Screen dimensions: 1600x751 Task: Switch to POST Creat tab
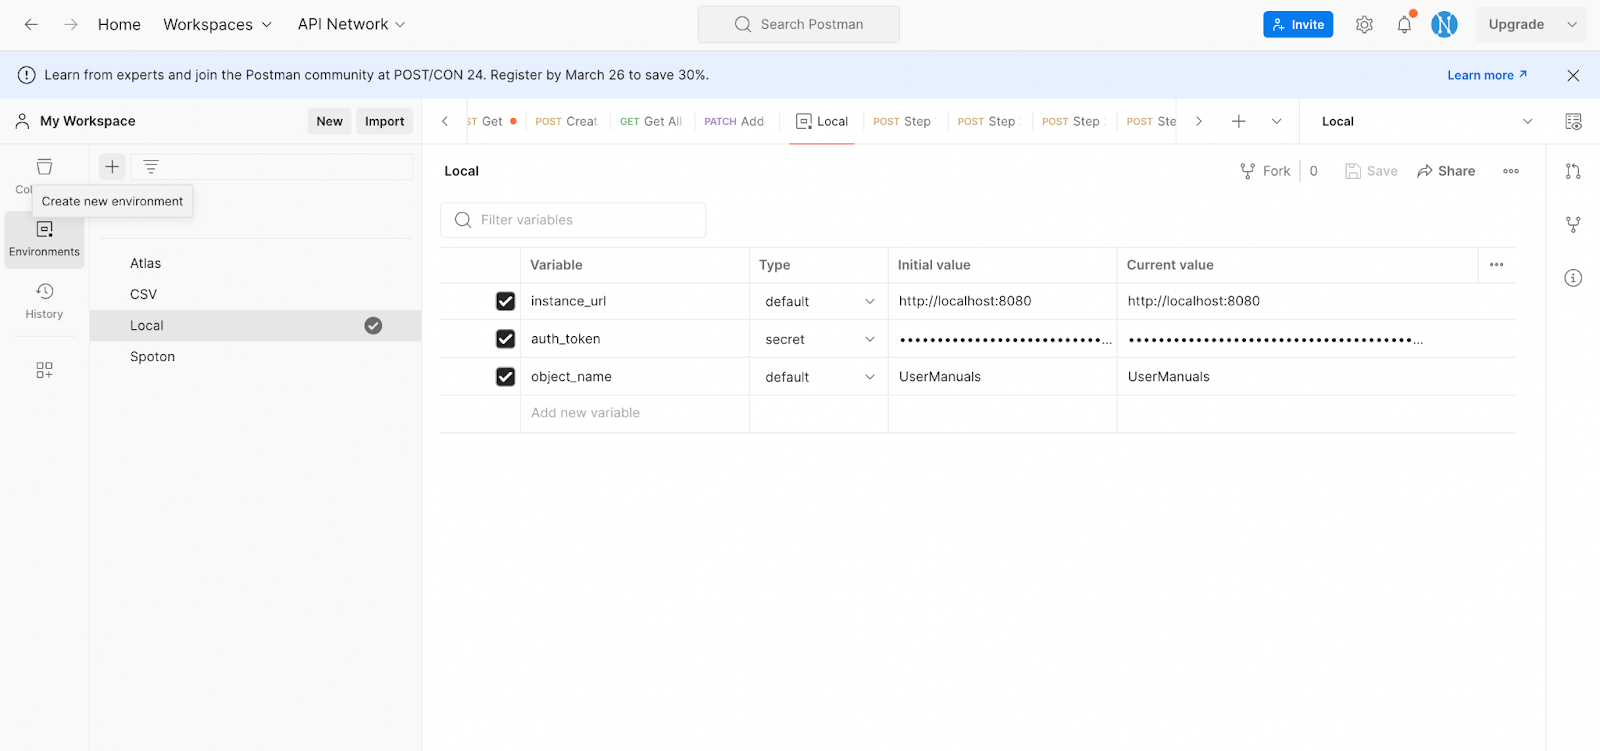point(566,121)
